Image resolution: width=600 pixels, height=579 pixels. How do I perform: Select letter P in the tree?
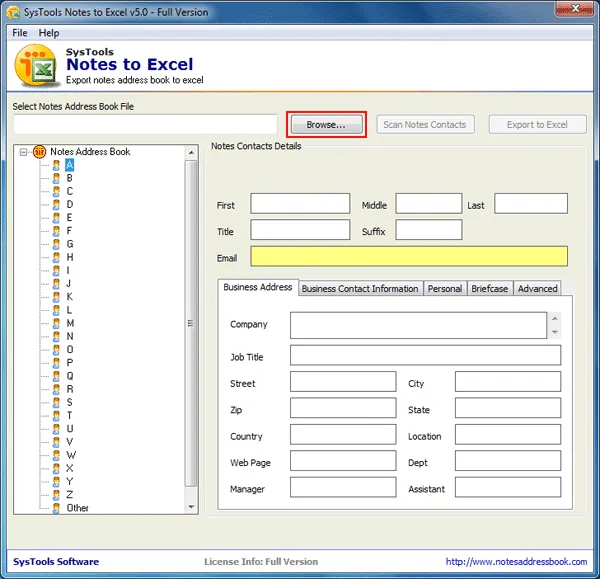pyautogui.click(x=70, y=363)
